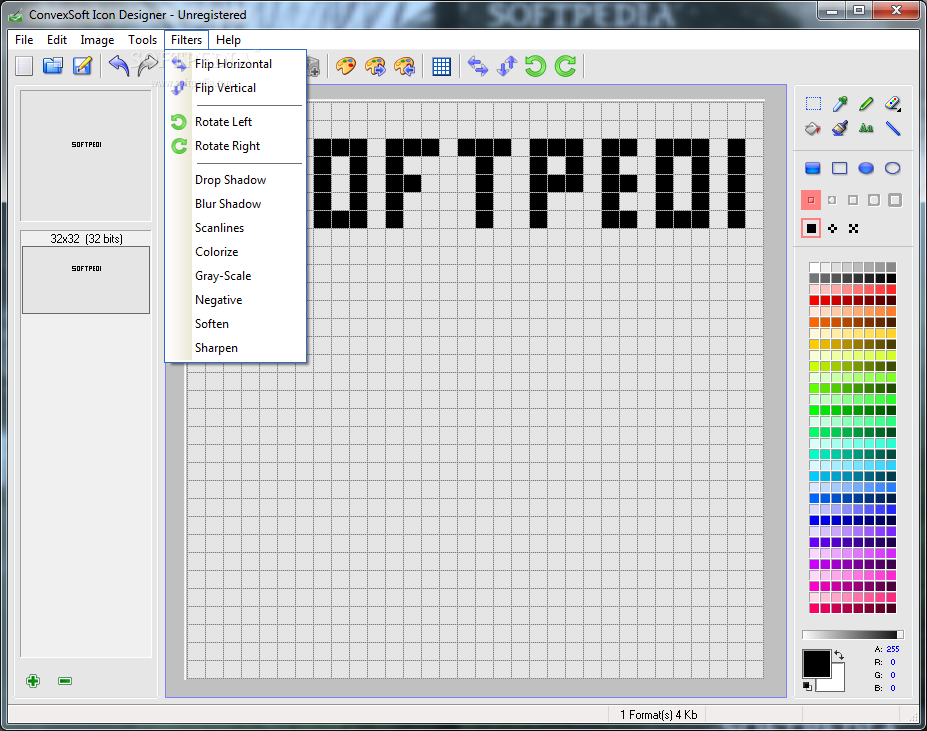Select the X-shaped checker fill pattern
The image size is (927, 731).
pyautogui.click(x=853, y=228)
